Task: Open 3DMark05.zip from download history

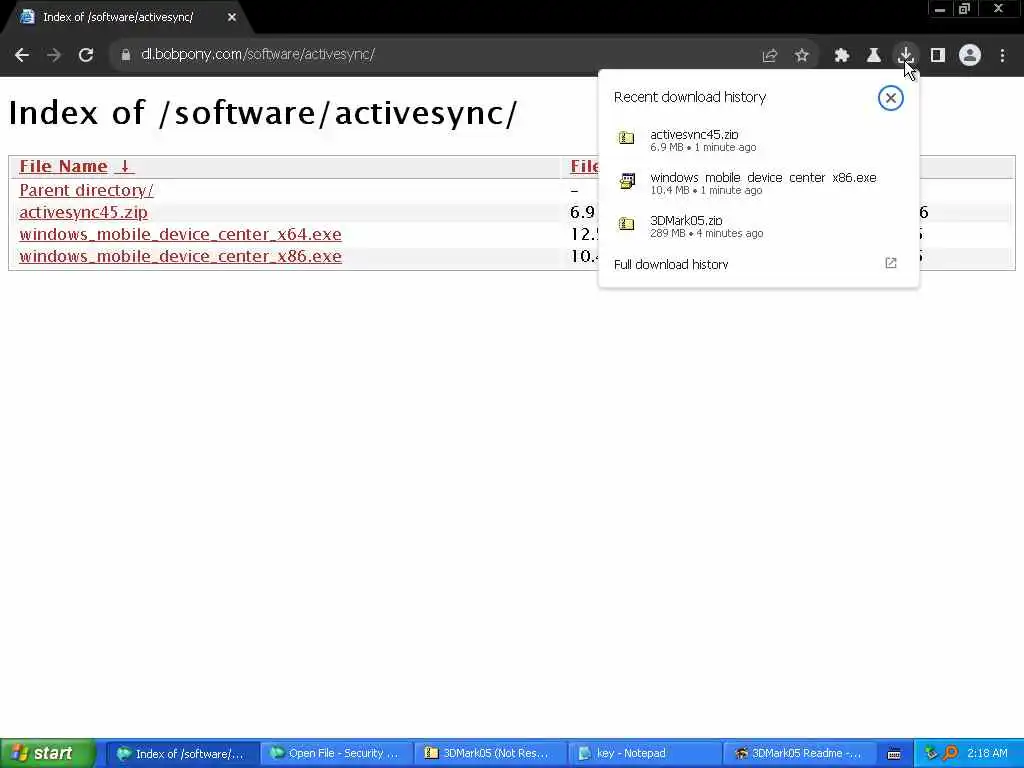Action: click(758, 226)
